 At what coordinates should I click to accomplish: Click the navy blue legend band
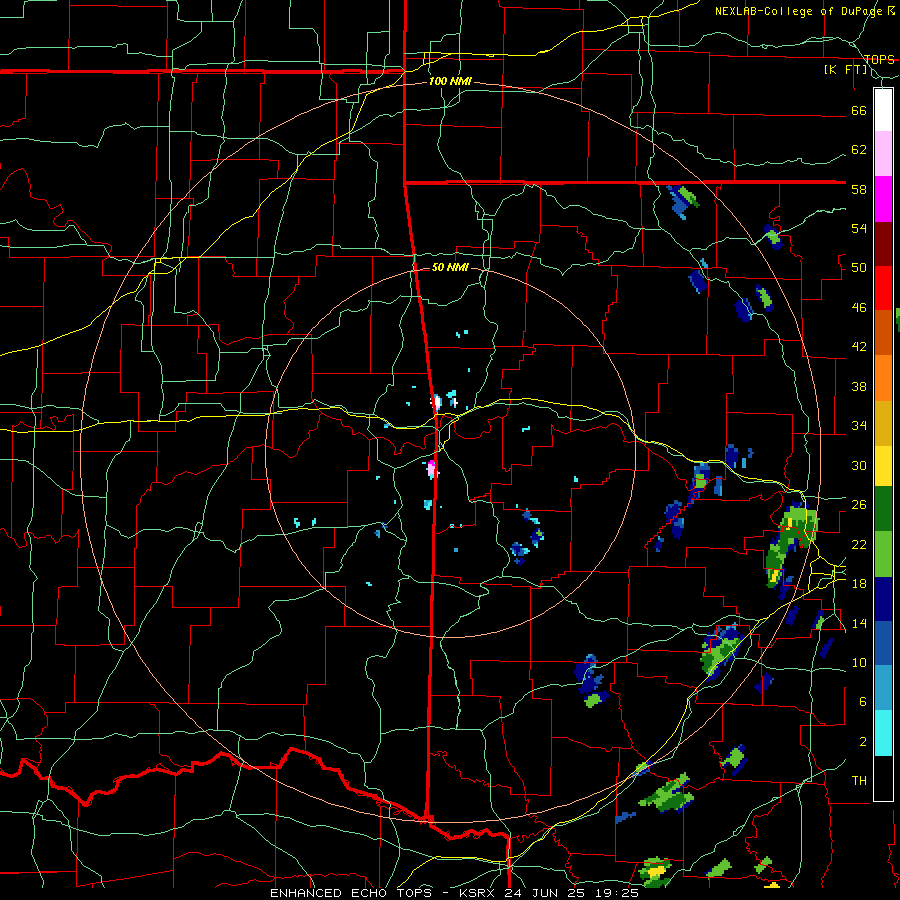pyautogui.click(x=883, y=599)
